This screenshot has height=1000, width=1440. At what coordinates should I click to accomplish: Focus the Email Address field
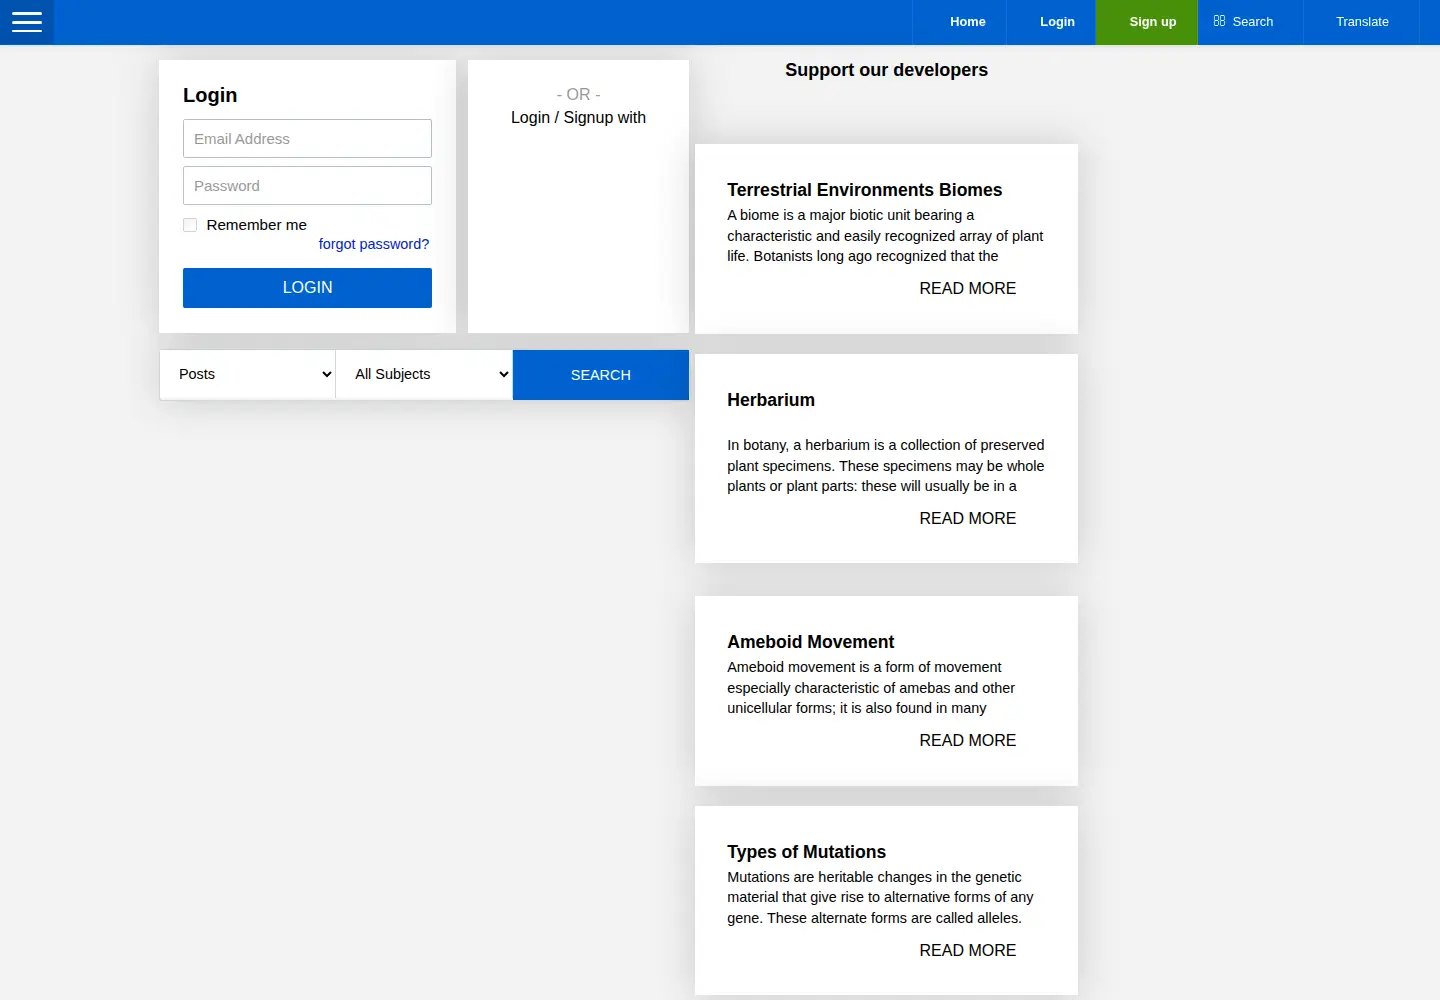pos(307,139)
